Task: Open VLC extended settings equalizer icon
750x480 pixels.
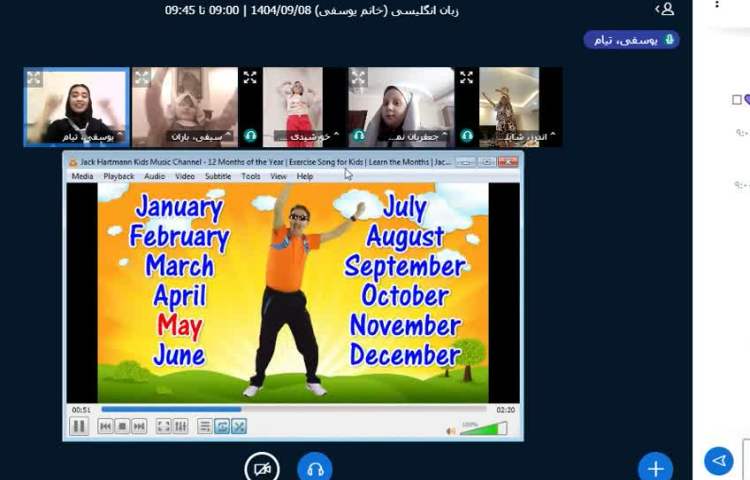Action: point(181,427)
